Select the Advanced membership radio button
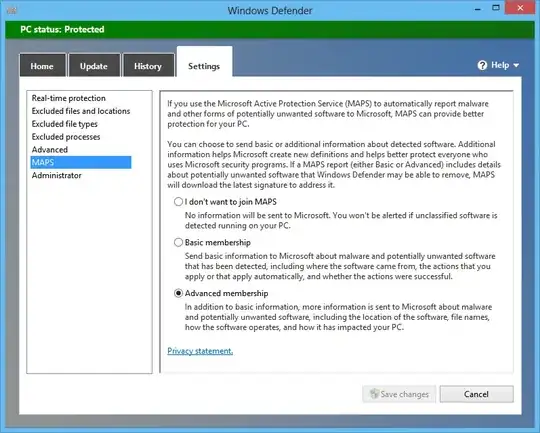Viewport: 540px width, 433px height. coord(178,293)
